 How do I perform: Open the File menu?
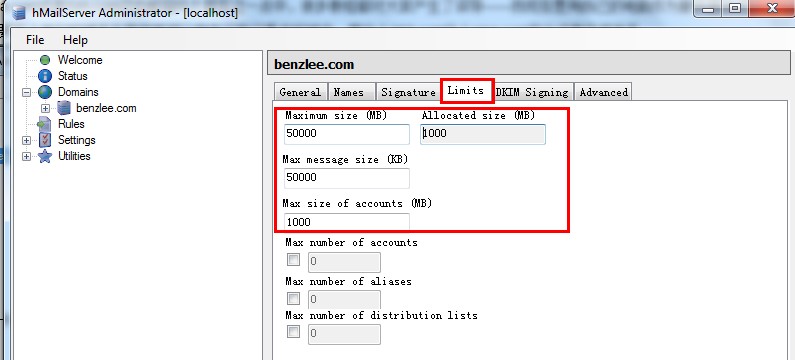click(x=35, y=40)
